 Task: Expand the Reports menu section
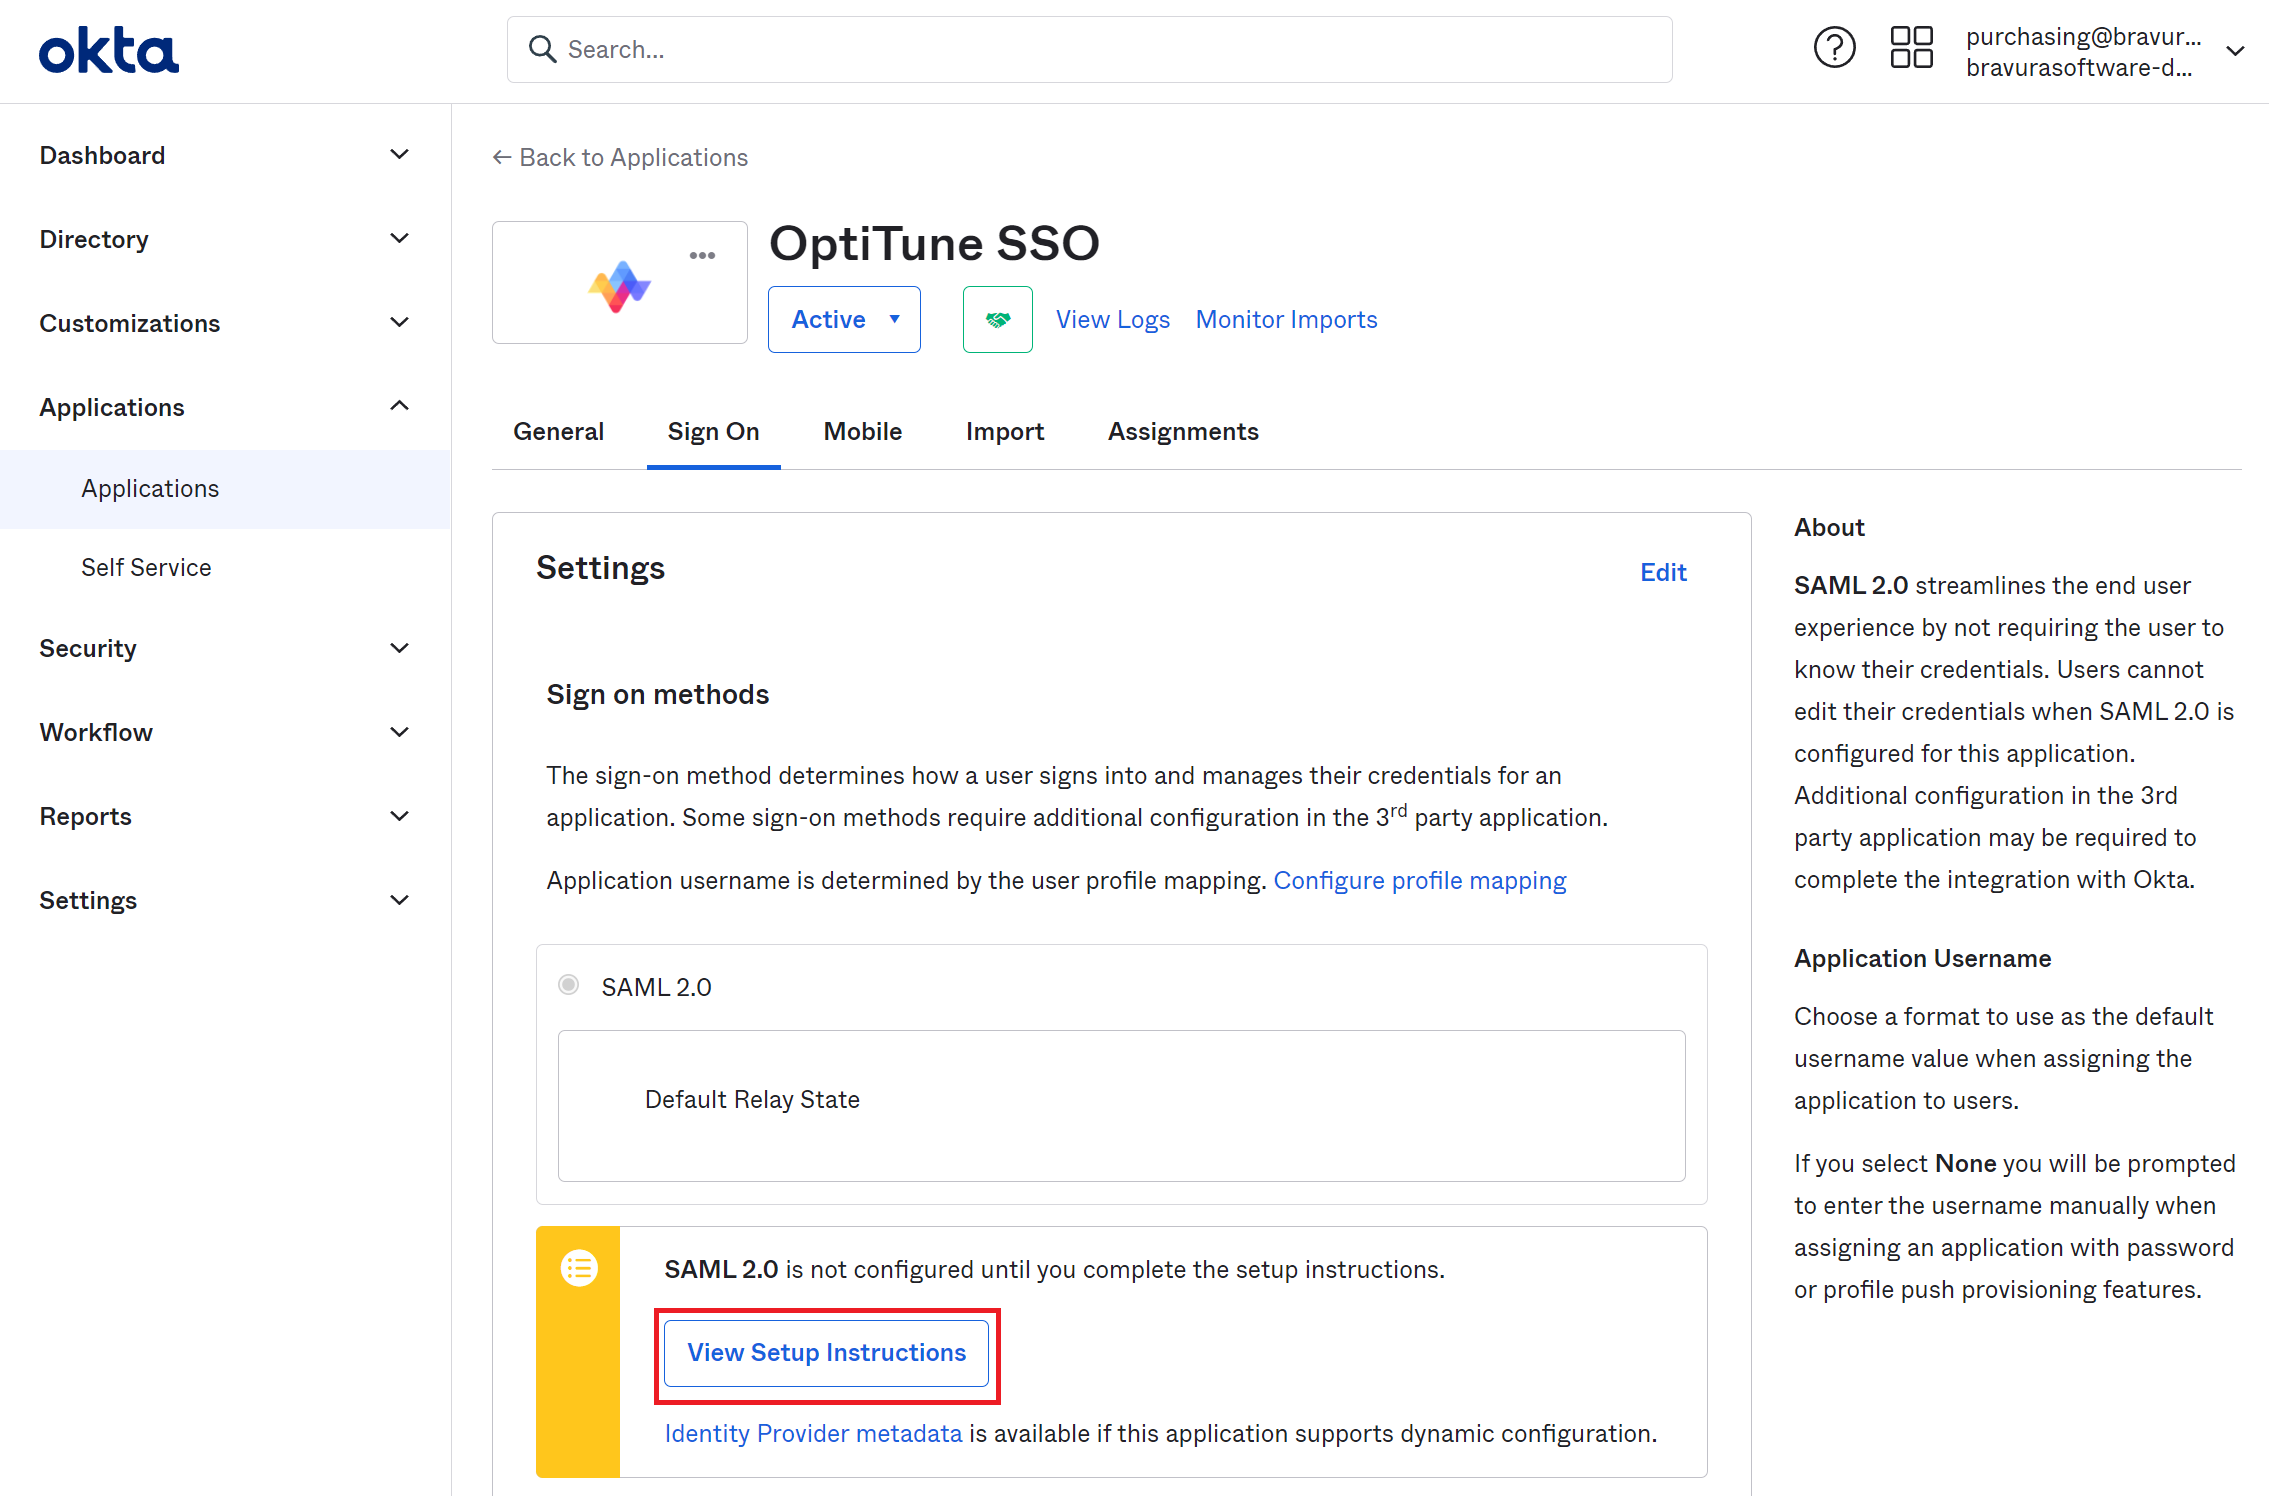225,816
